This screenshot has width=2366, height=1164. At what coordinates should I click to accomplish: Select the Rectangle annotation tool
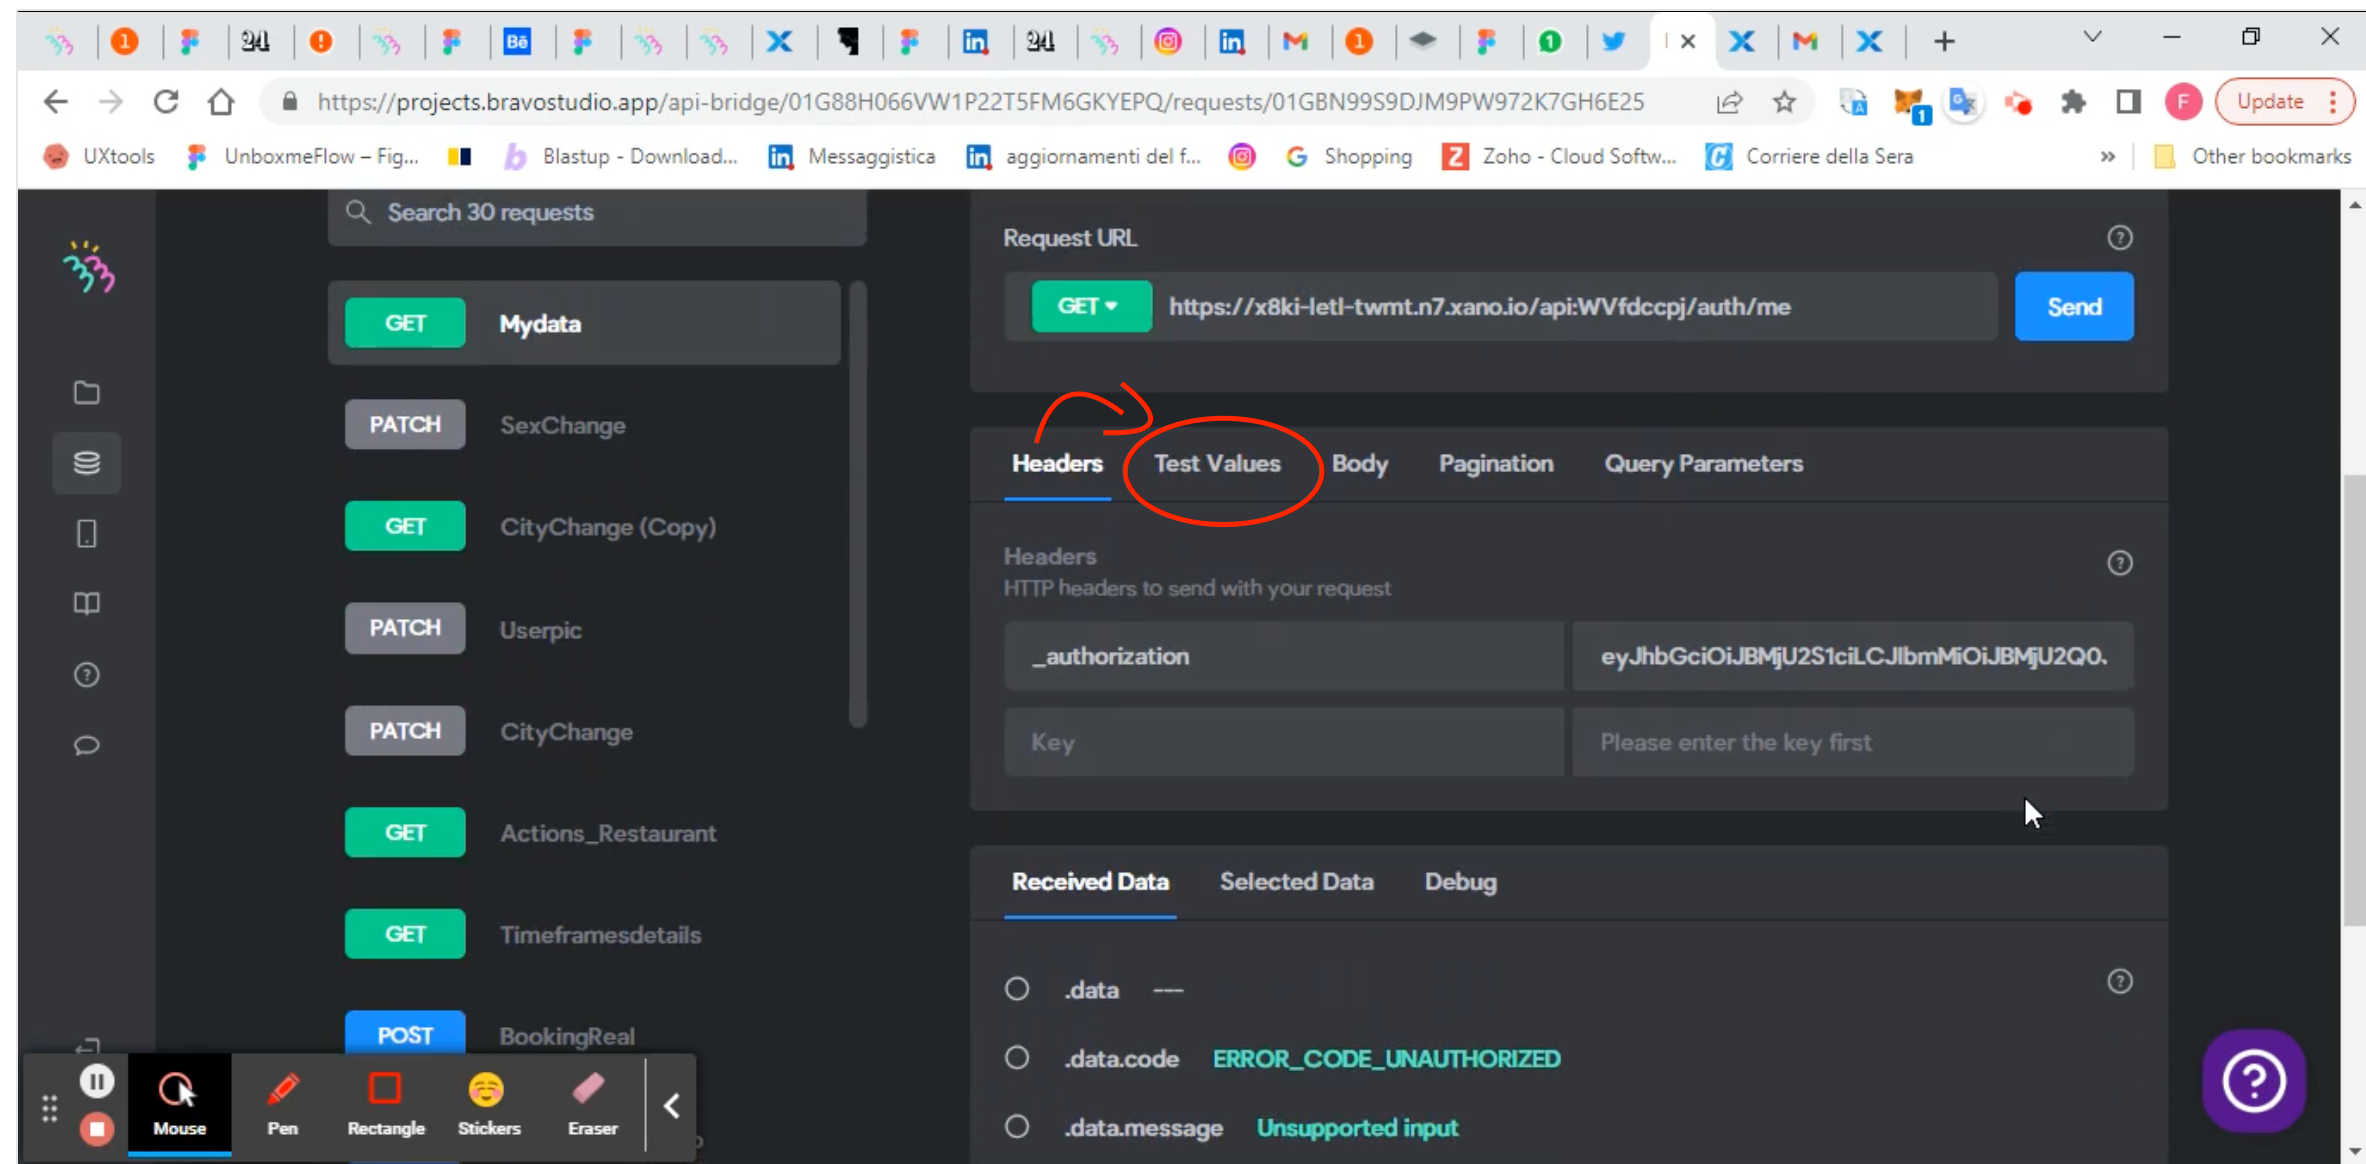point(386,1104)
